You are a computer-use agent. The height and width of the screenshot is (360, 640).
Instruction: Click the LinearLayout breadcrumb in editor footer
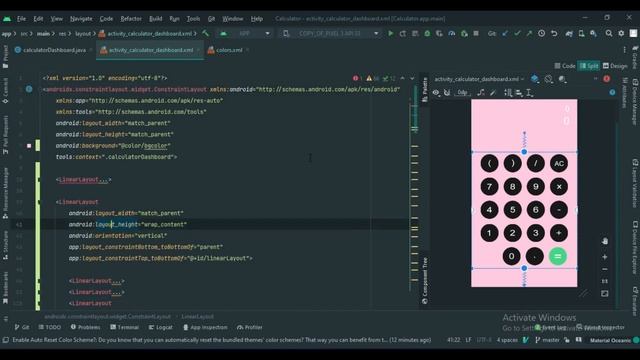[197, 317]
